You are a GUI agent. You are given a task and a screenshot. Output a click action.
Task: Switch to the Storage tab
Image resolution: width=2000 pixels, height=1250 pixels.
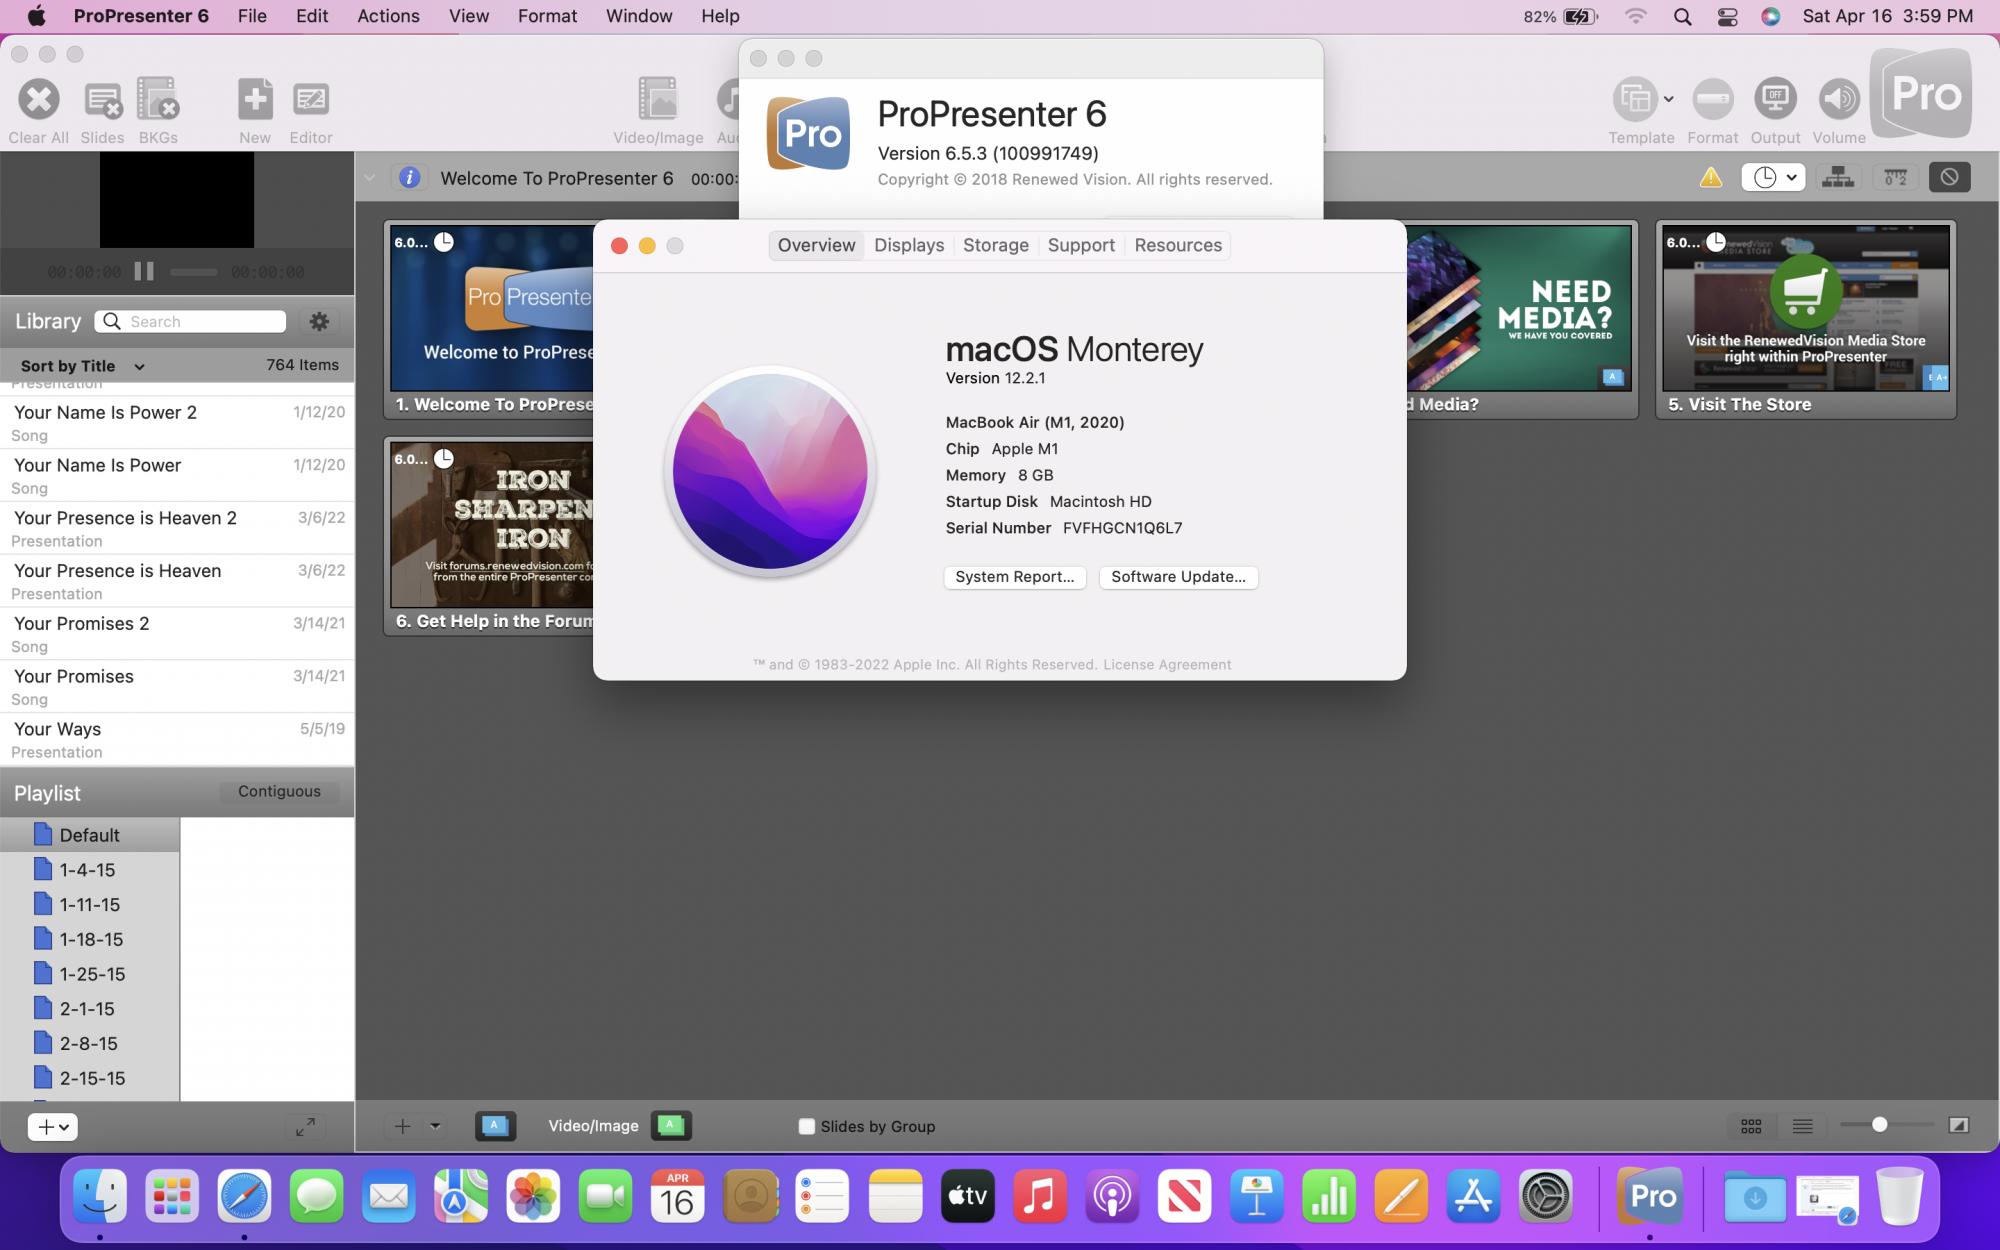995,246
